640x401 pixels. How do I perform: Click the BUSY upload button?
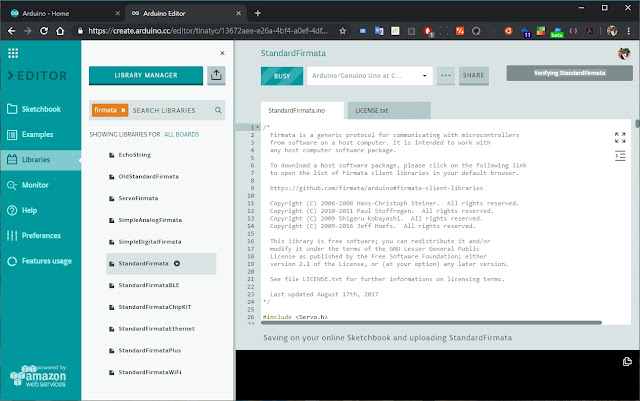coord(282,76)
